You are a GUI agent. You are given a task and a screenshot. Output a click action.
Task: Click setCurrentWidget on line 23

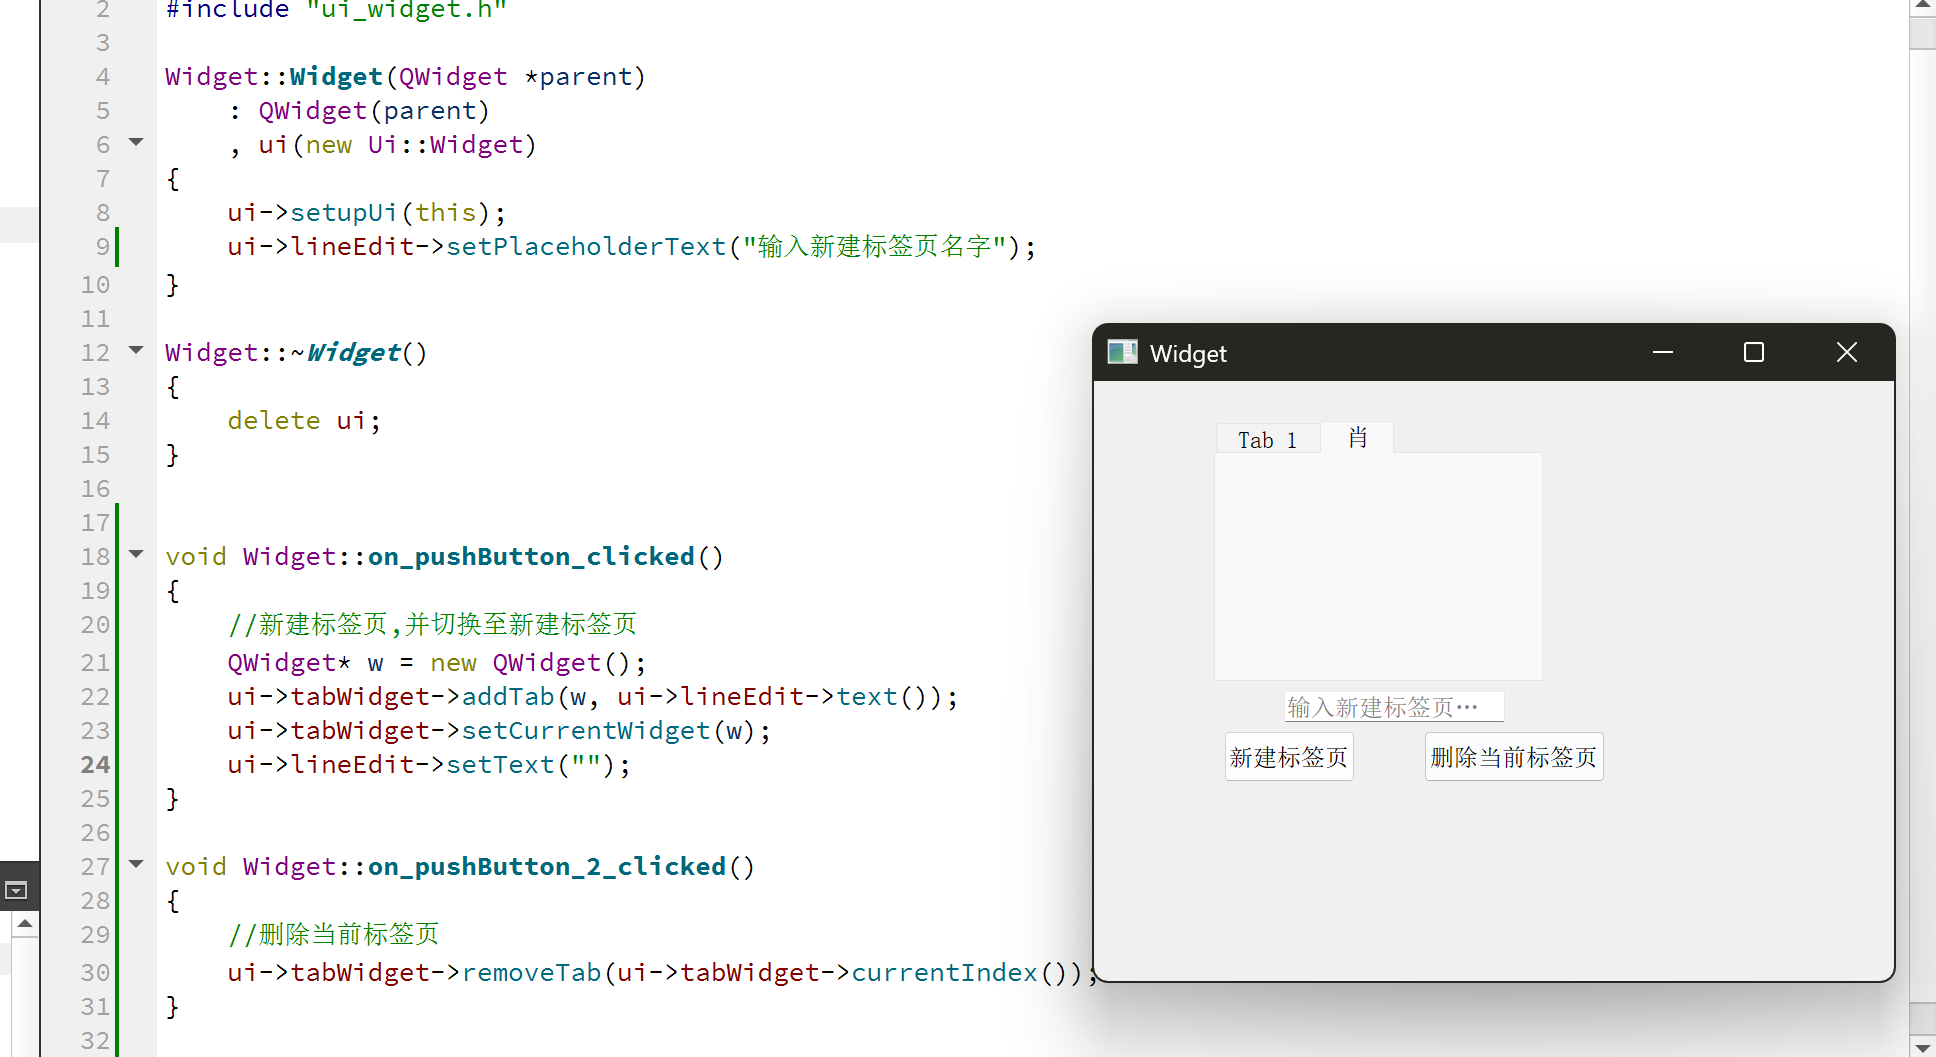586,731
